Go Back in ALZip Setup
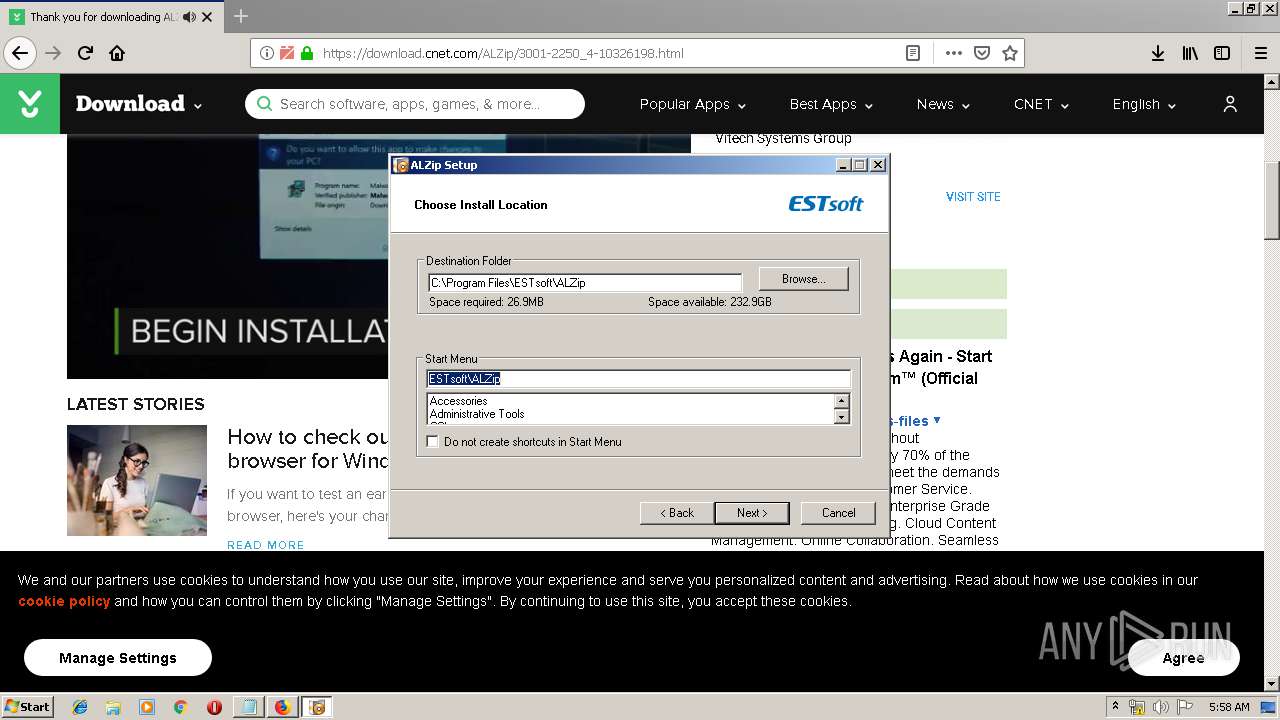 click(677, 513)
